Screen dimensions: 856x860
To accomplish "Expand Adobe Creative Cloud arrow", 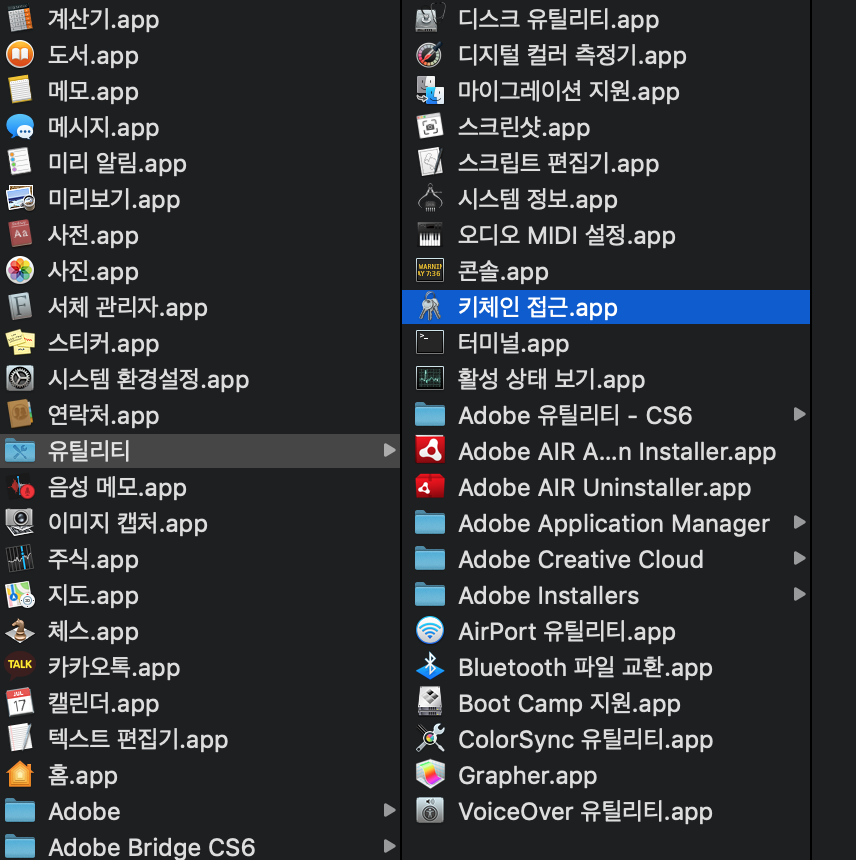I will coord(800,558).
